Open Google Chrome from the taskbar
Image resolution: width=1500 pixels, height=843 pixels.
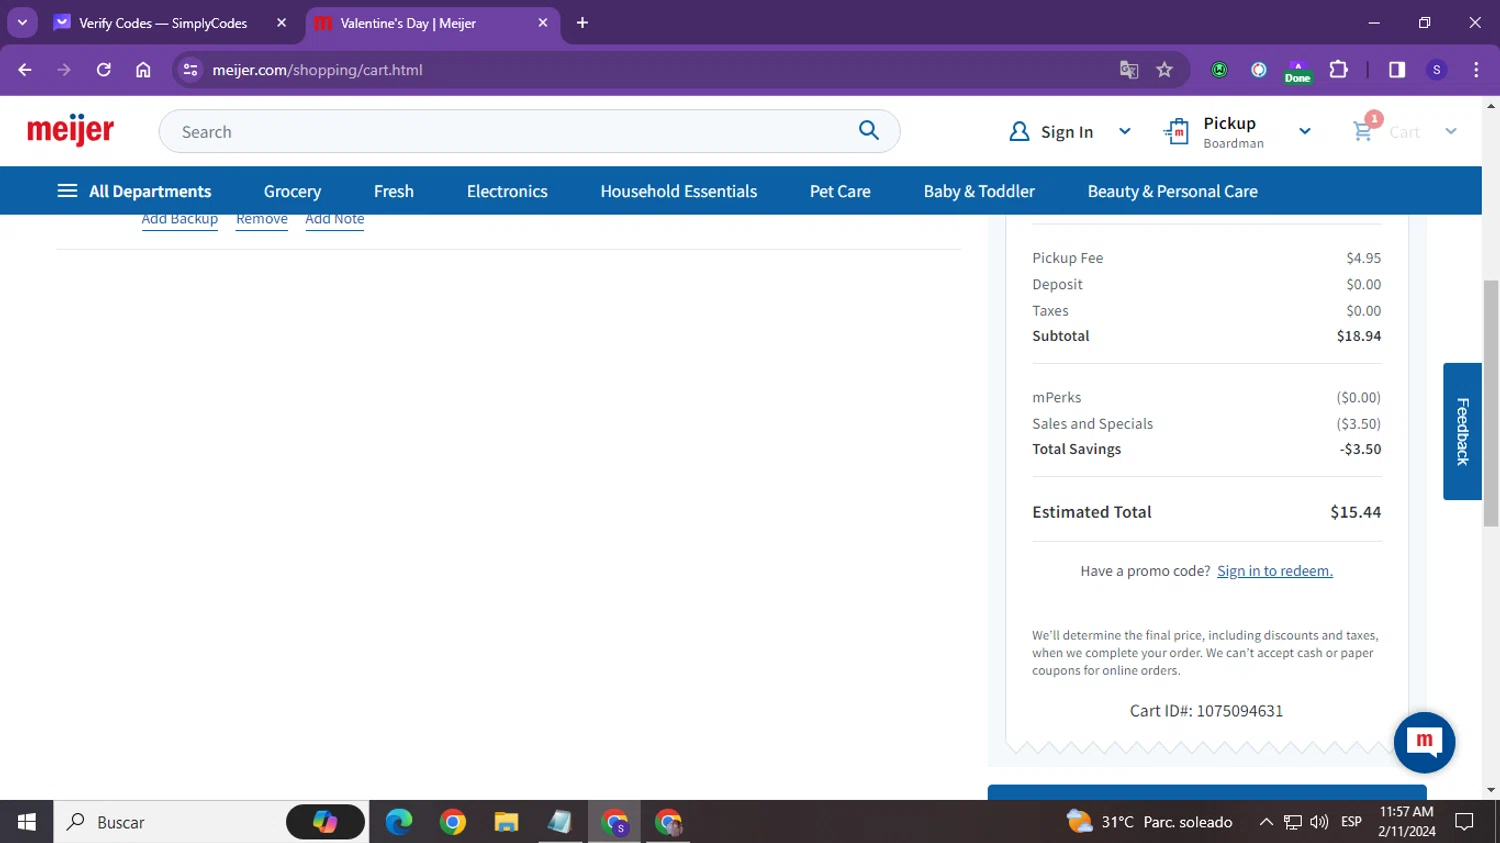click(x=453, y=822)
